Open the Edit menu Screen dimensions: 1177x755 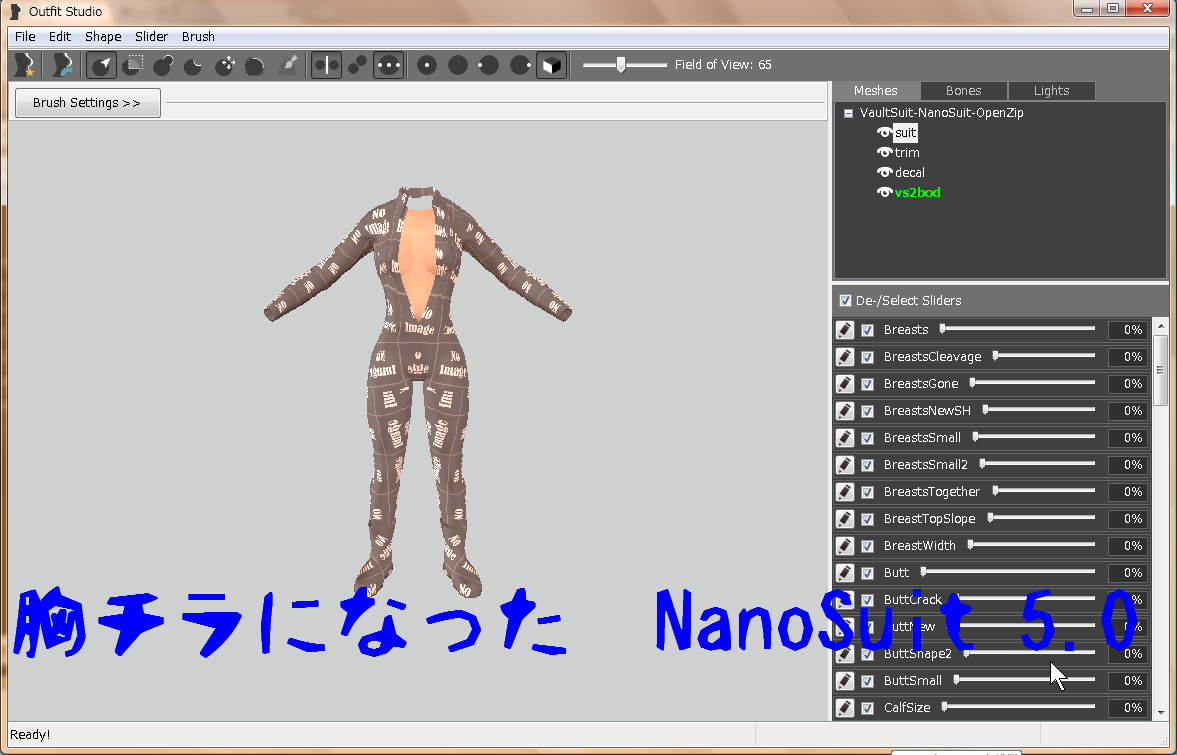[60, 37]
